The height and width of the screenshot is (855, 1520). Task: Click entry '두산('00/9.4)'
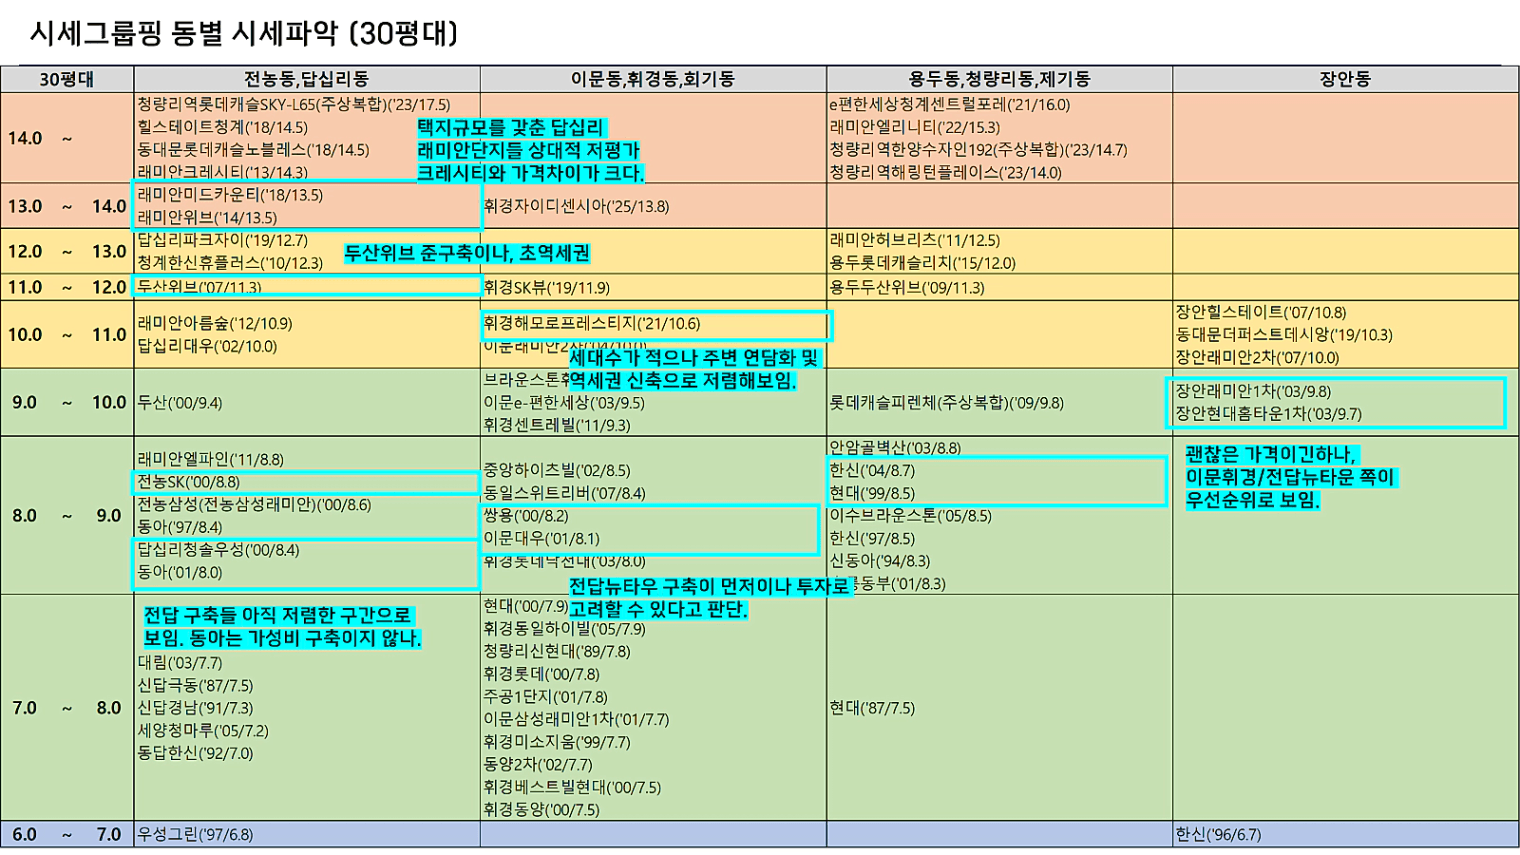tap(180, 402)
